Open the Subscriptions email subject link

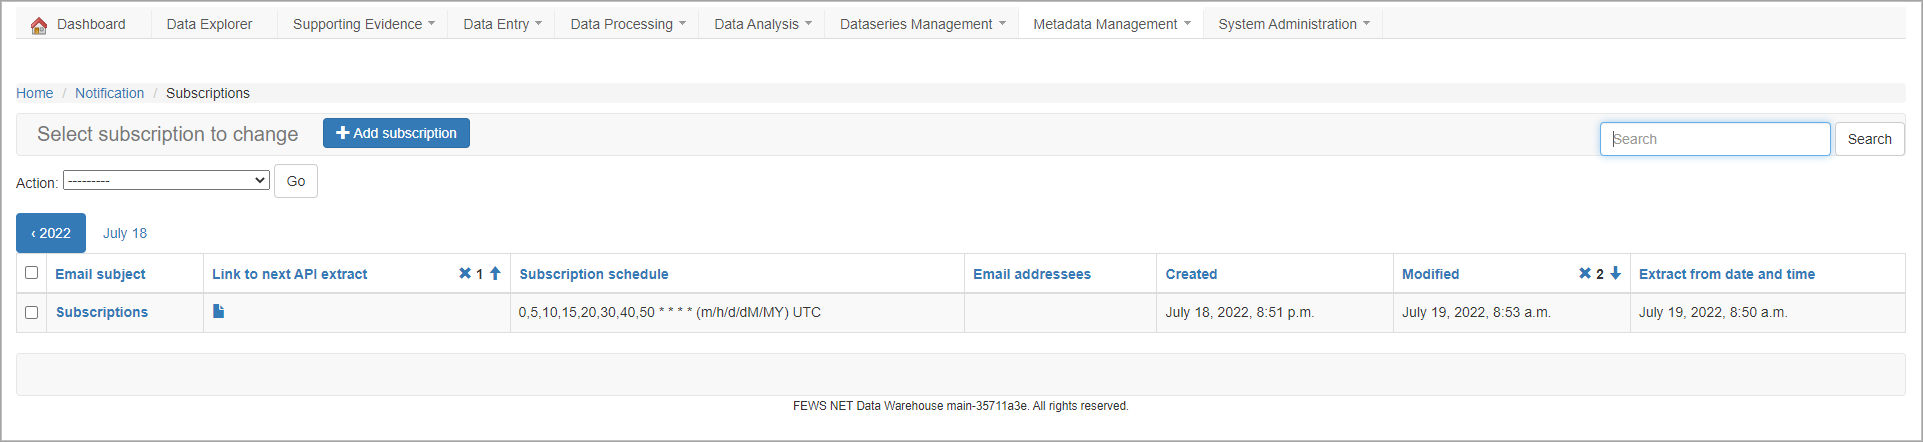click(x=102, y=312)
